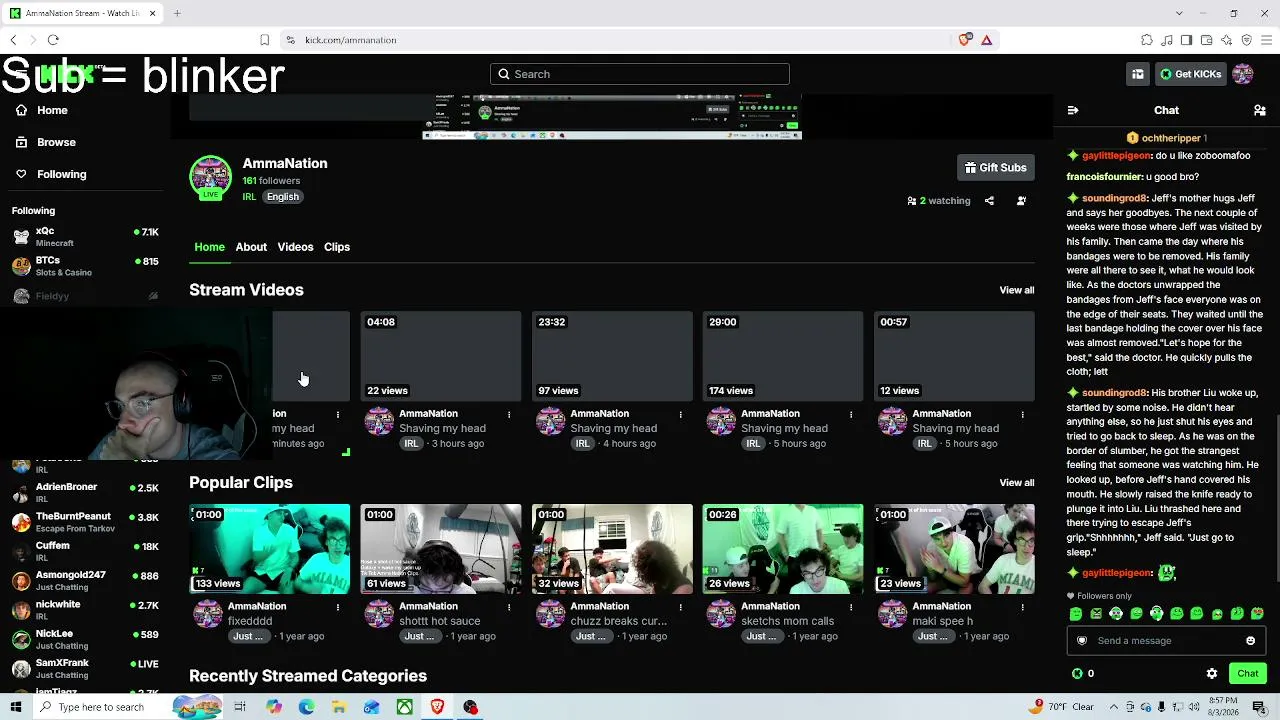Viewport: 1280px width, 720px height.
Task: Open the browser extensions puzzle icon
Action: pyautogui.click(x=1147, y=40)
